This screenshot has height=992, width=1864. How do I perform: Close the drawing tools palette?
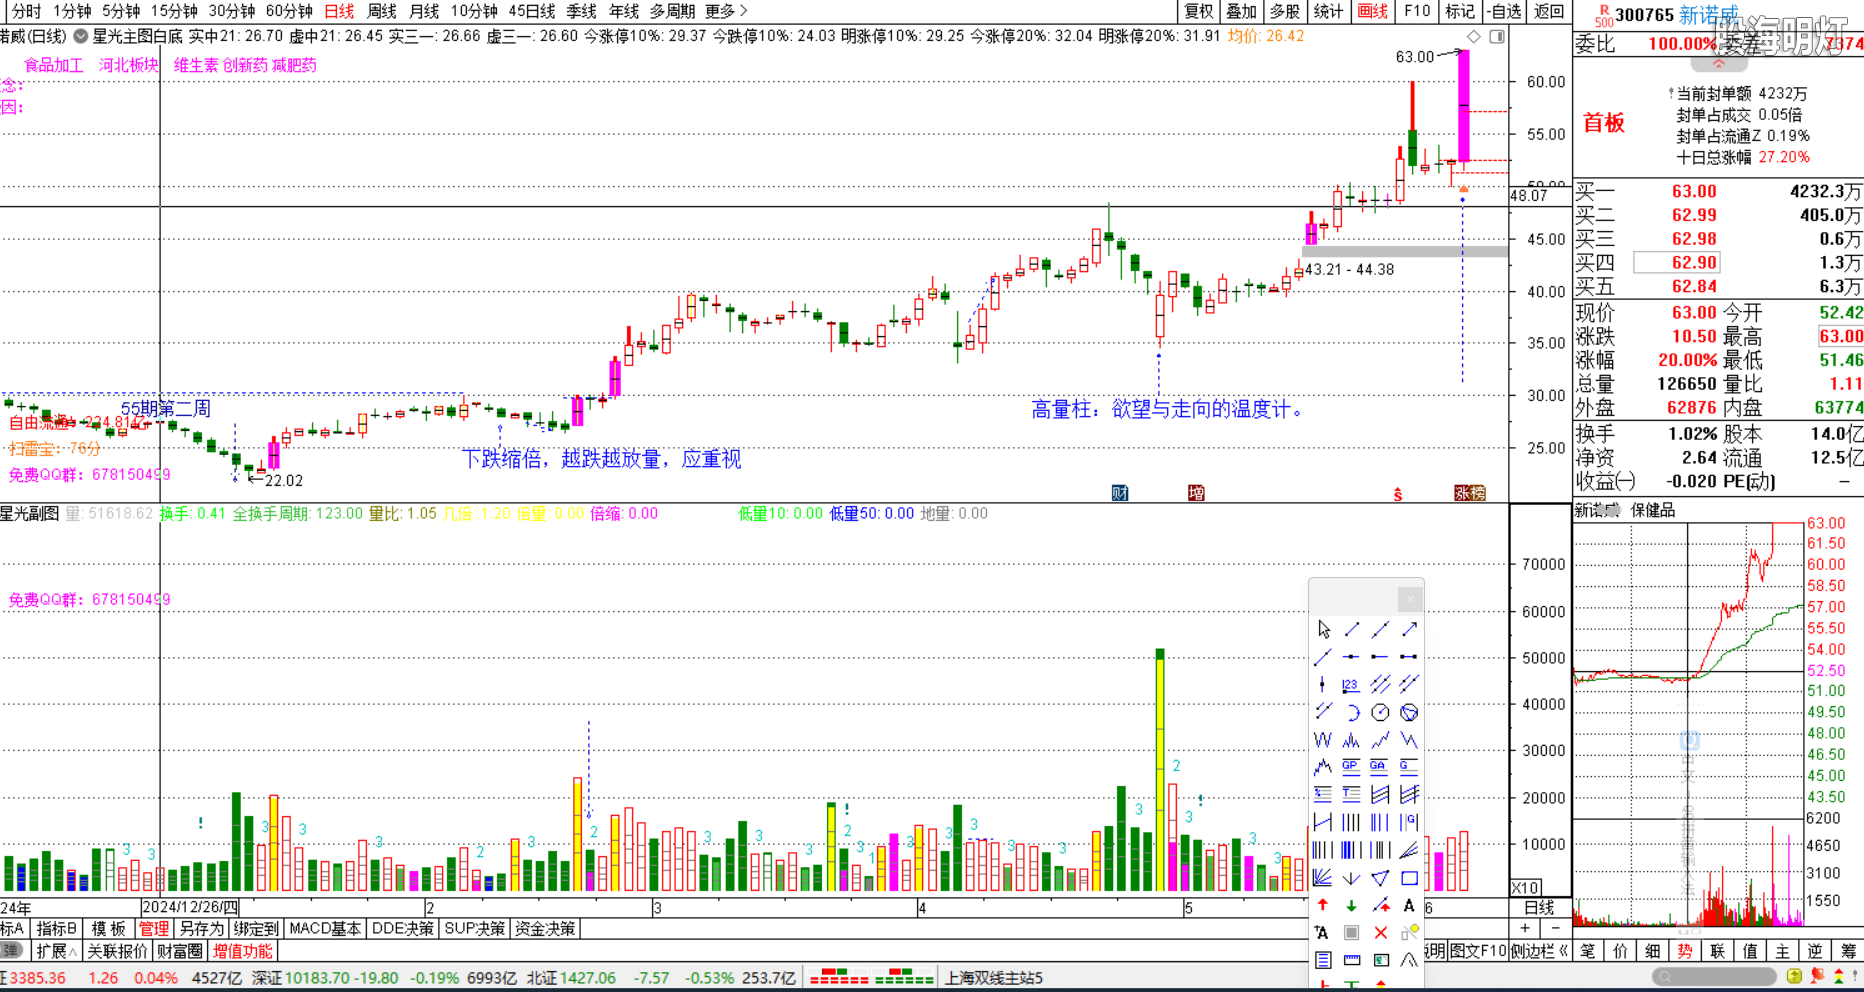1410,599
